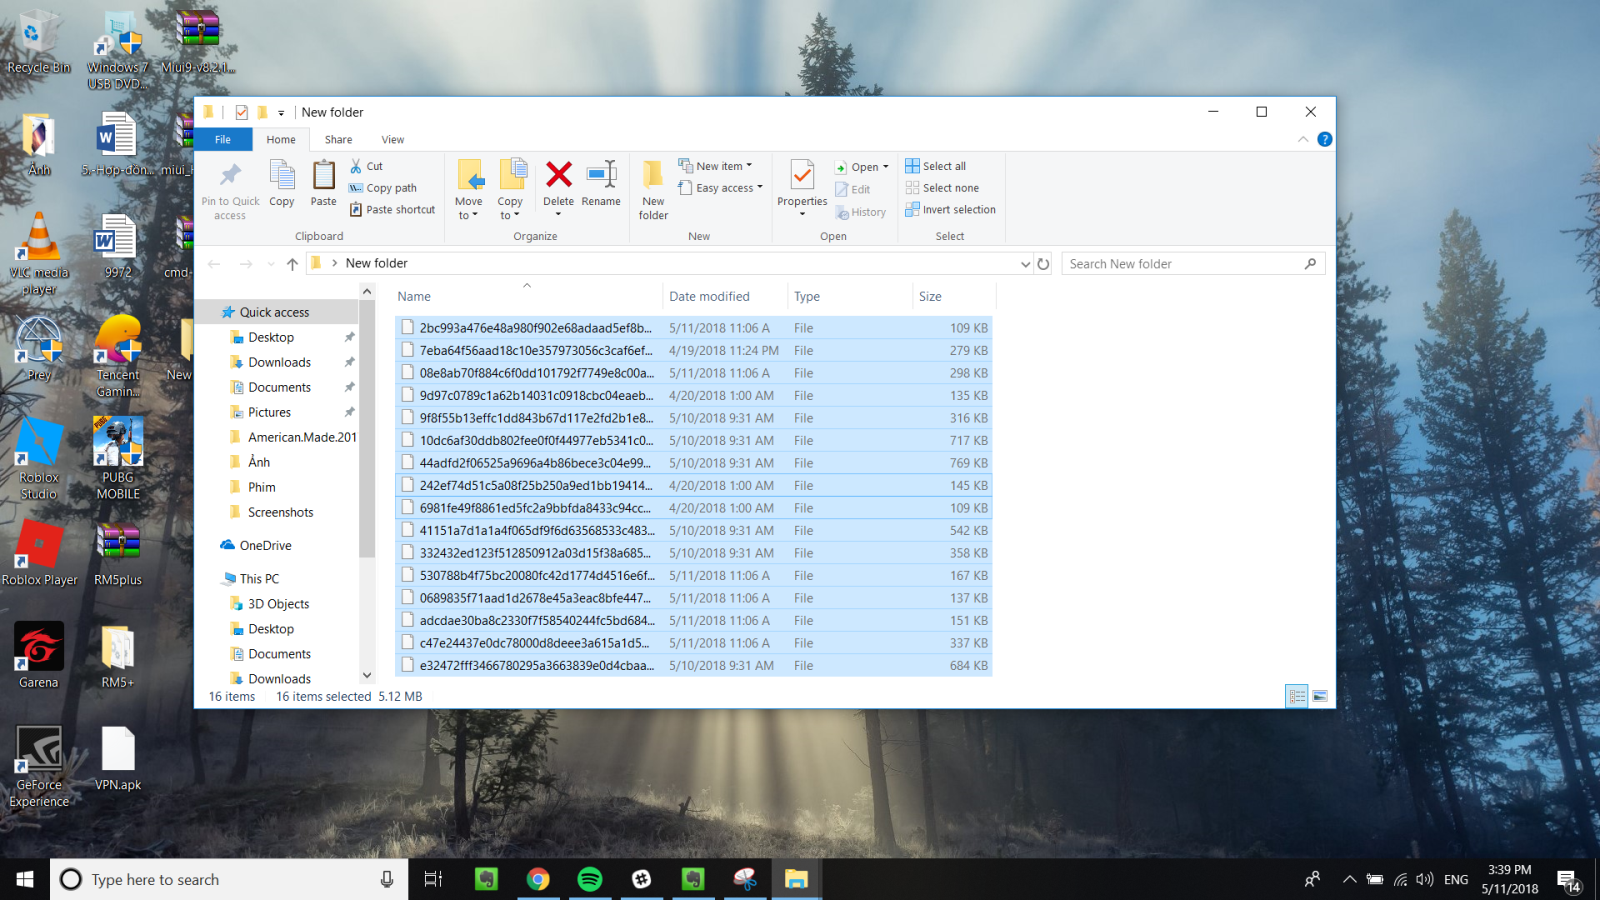Open Task View on the taskbar
The height and width of the screenshot is (900, 1600).
click(433, 879)
